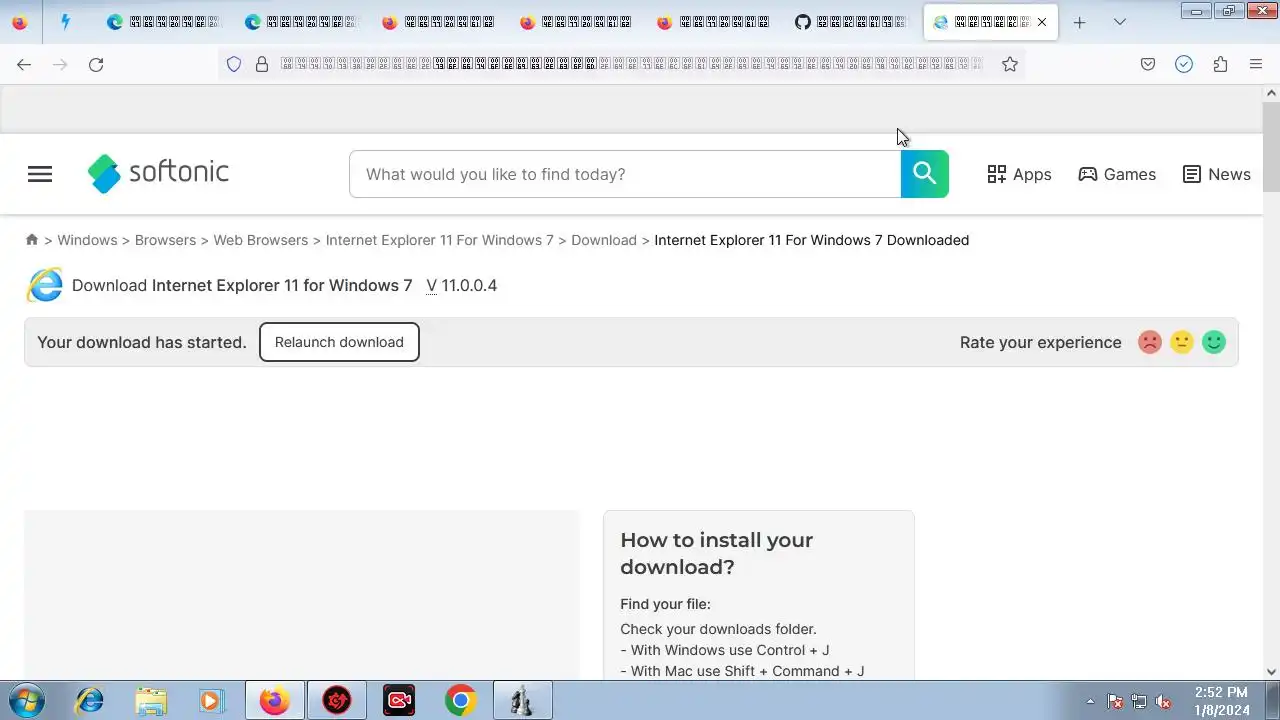Show site security padlock info
The width and height of the screenshot is (1280, 720).
click(262, 64)
